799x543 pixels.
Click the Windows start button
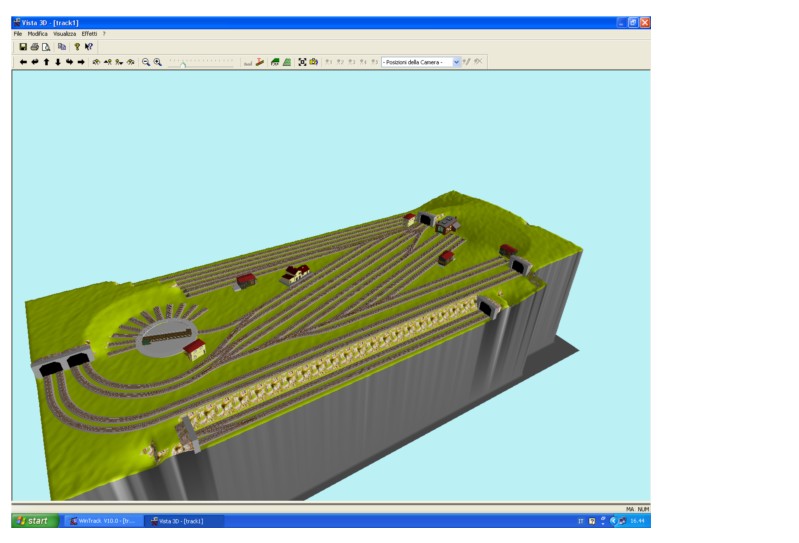[32, 521]
